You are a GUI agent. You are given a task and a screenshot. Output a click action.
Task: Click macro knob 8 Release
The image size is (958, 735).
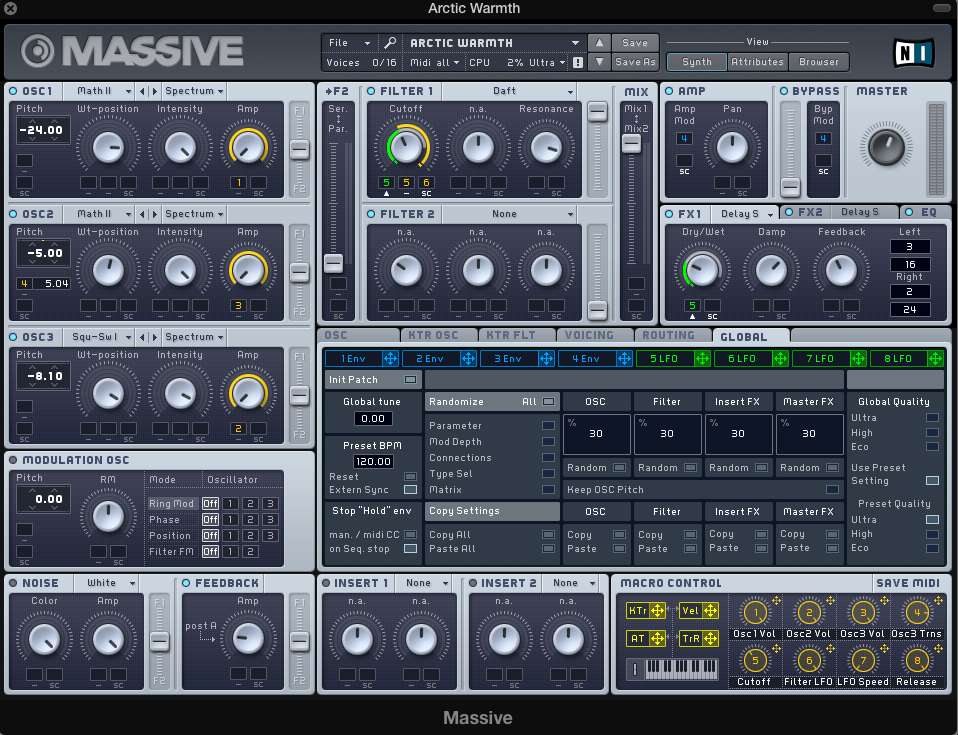917,660
